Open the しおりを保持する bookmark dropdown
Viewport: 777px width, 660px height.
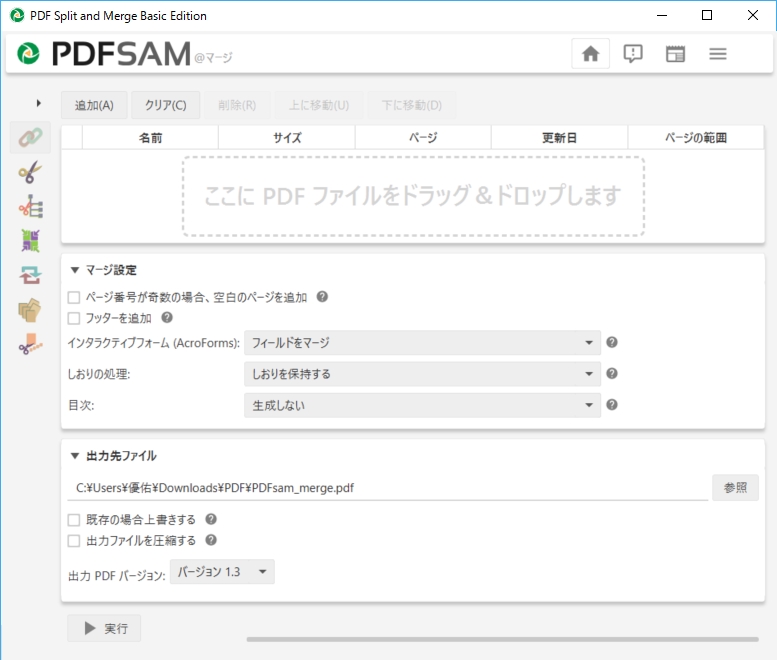pyautogui.click(x=422, y=374)
